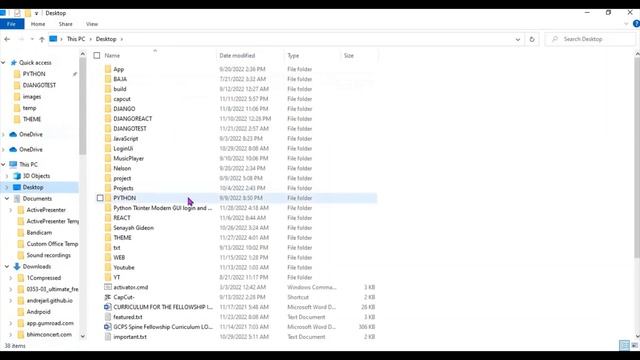Viewport: 640px width, 360px height.
Task: Open the Share ribbon tab
Action: 65,24
